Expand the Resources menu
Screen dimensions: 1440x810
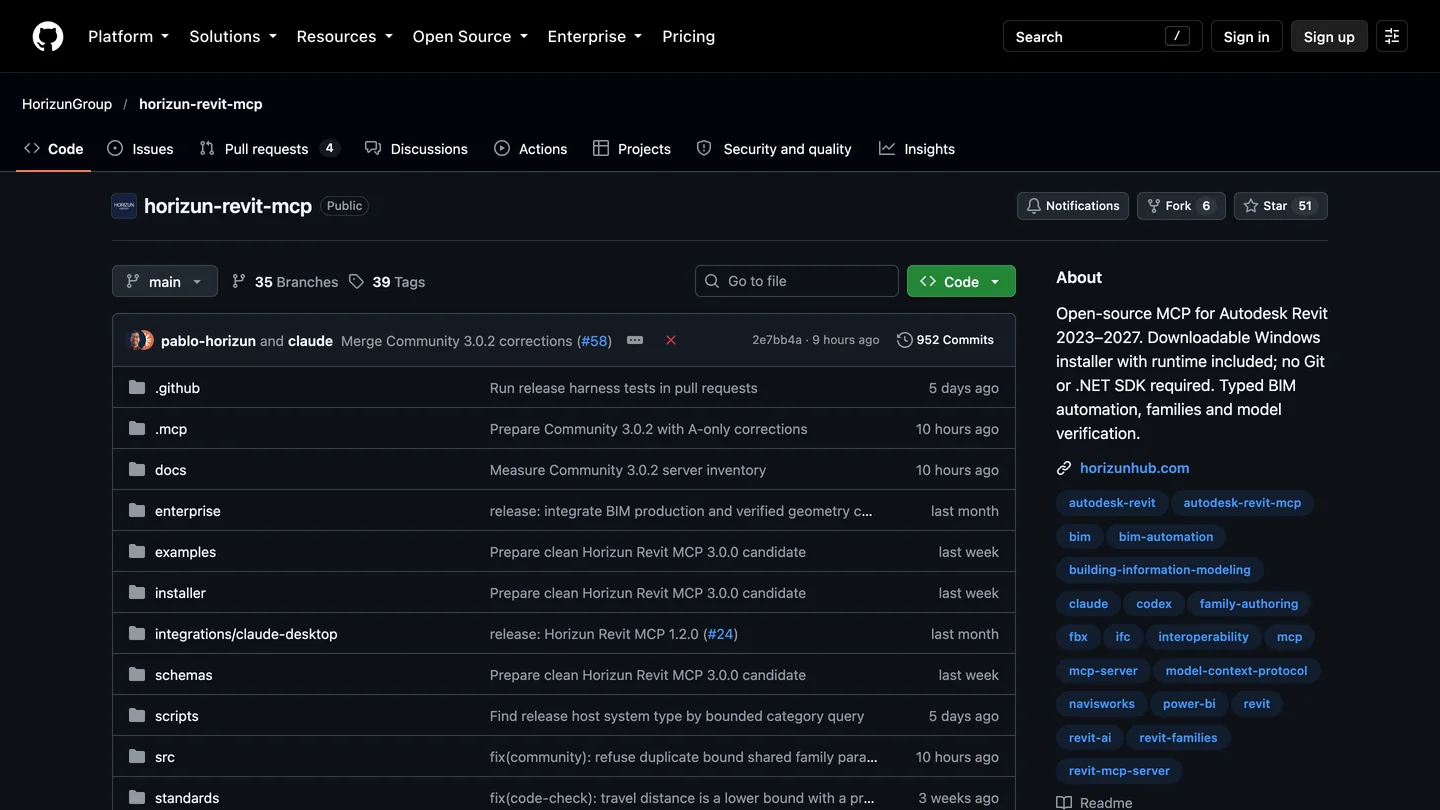coord(344,36)
